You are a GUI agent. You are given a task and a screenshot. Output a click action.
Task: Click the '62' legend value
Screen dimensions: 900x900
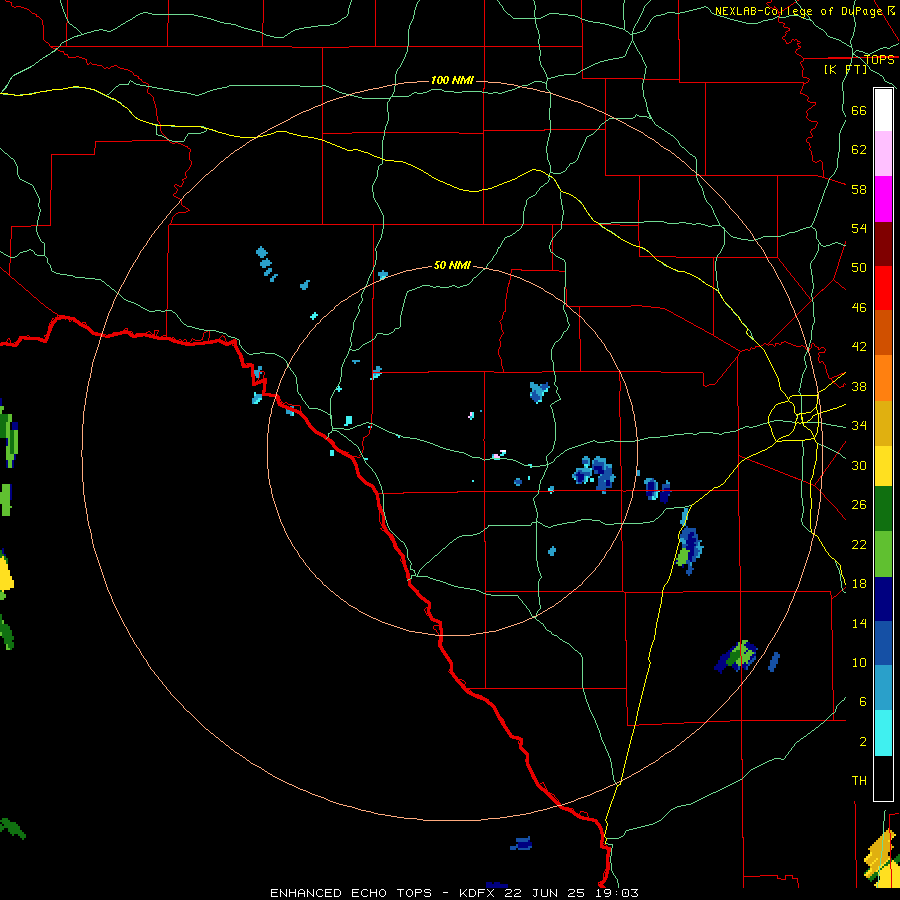coord(859,150)
